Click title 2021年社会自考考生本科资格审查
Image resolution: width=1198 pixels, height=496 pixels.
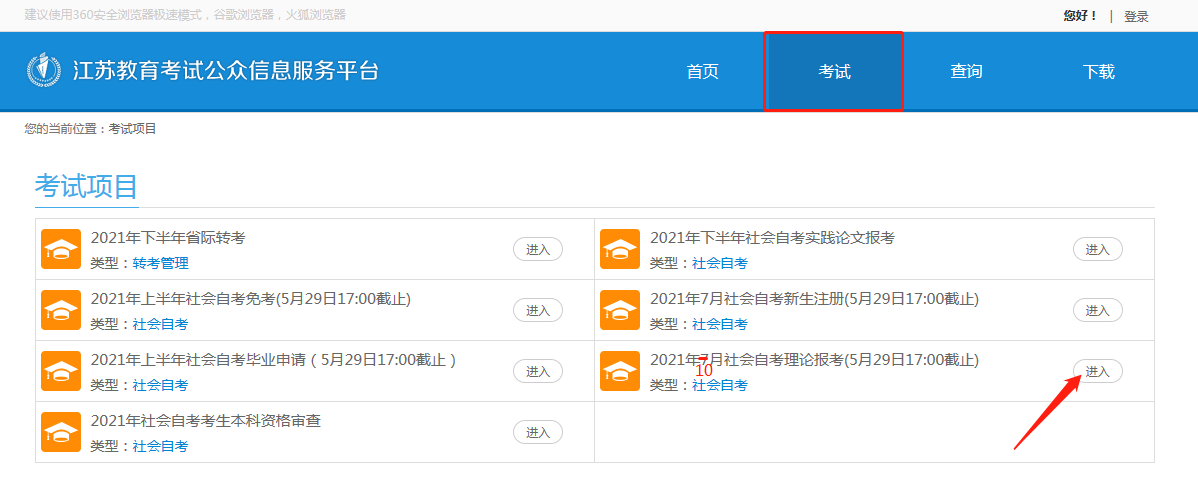click(206, 422)
